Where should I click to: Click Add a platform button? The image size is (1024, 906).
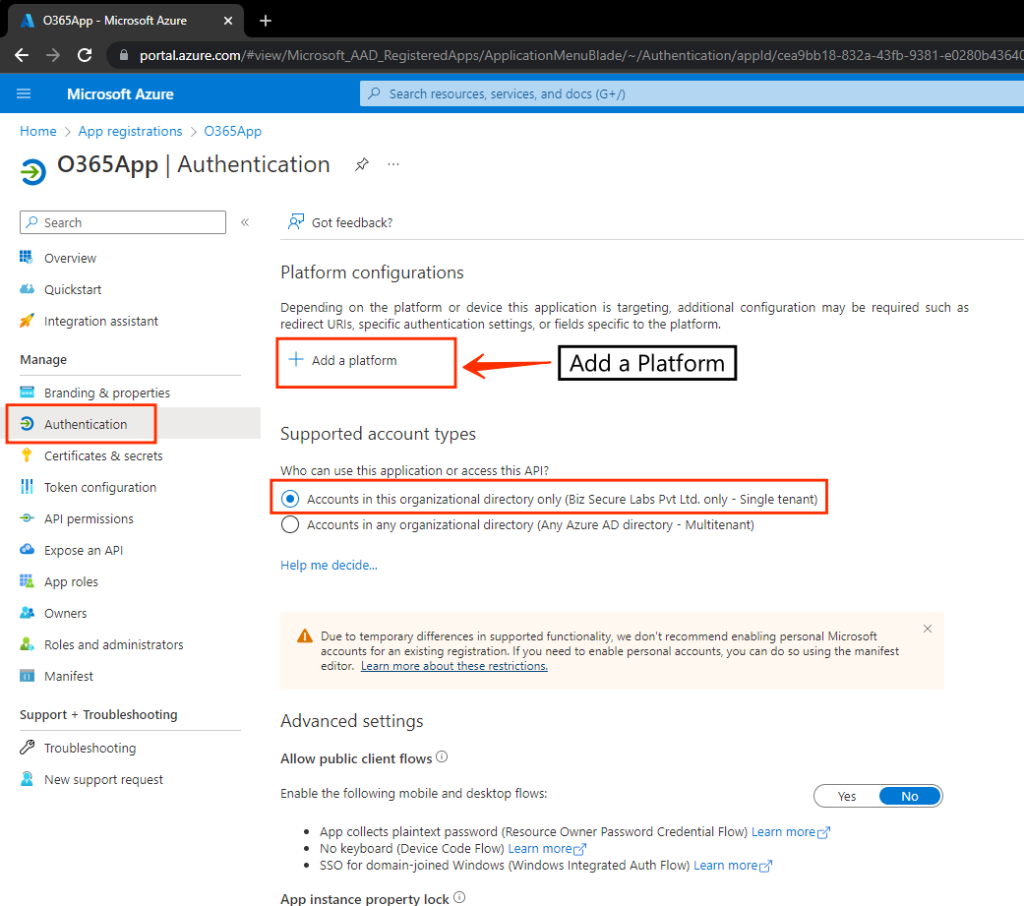coord(343,361)
